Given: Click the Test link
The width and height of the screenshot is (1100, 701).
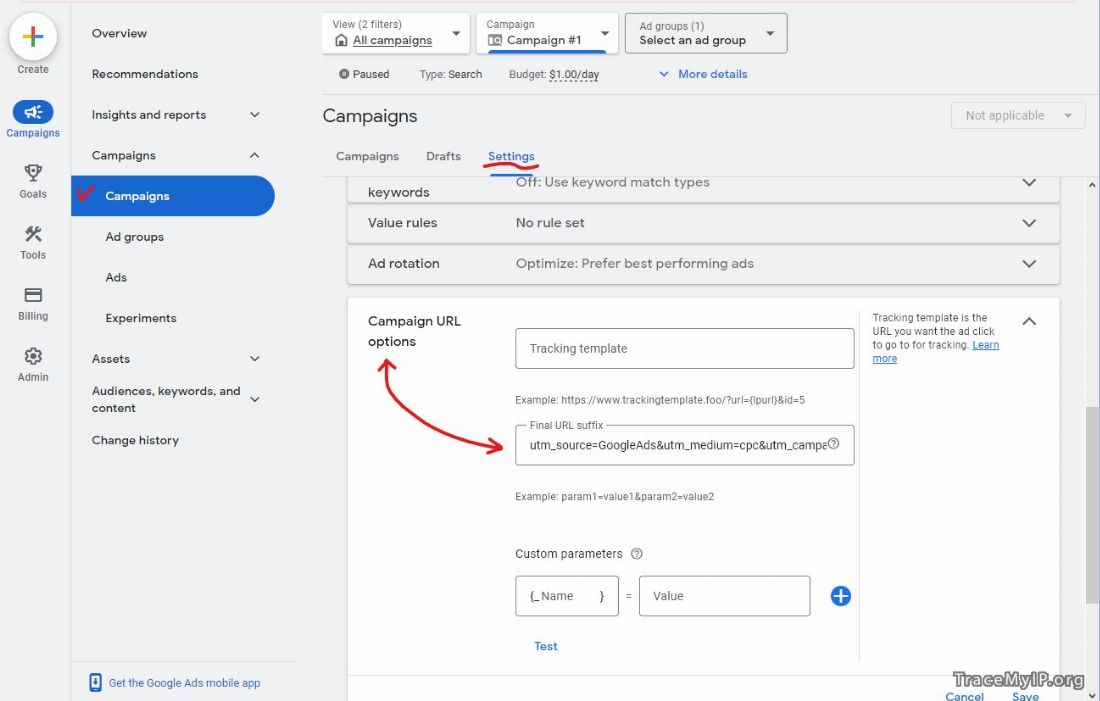Looking at the screenshot, I should pyautogui.click(x=546, y=646).
